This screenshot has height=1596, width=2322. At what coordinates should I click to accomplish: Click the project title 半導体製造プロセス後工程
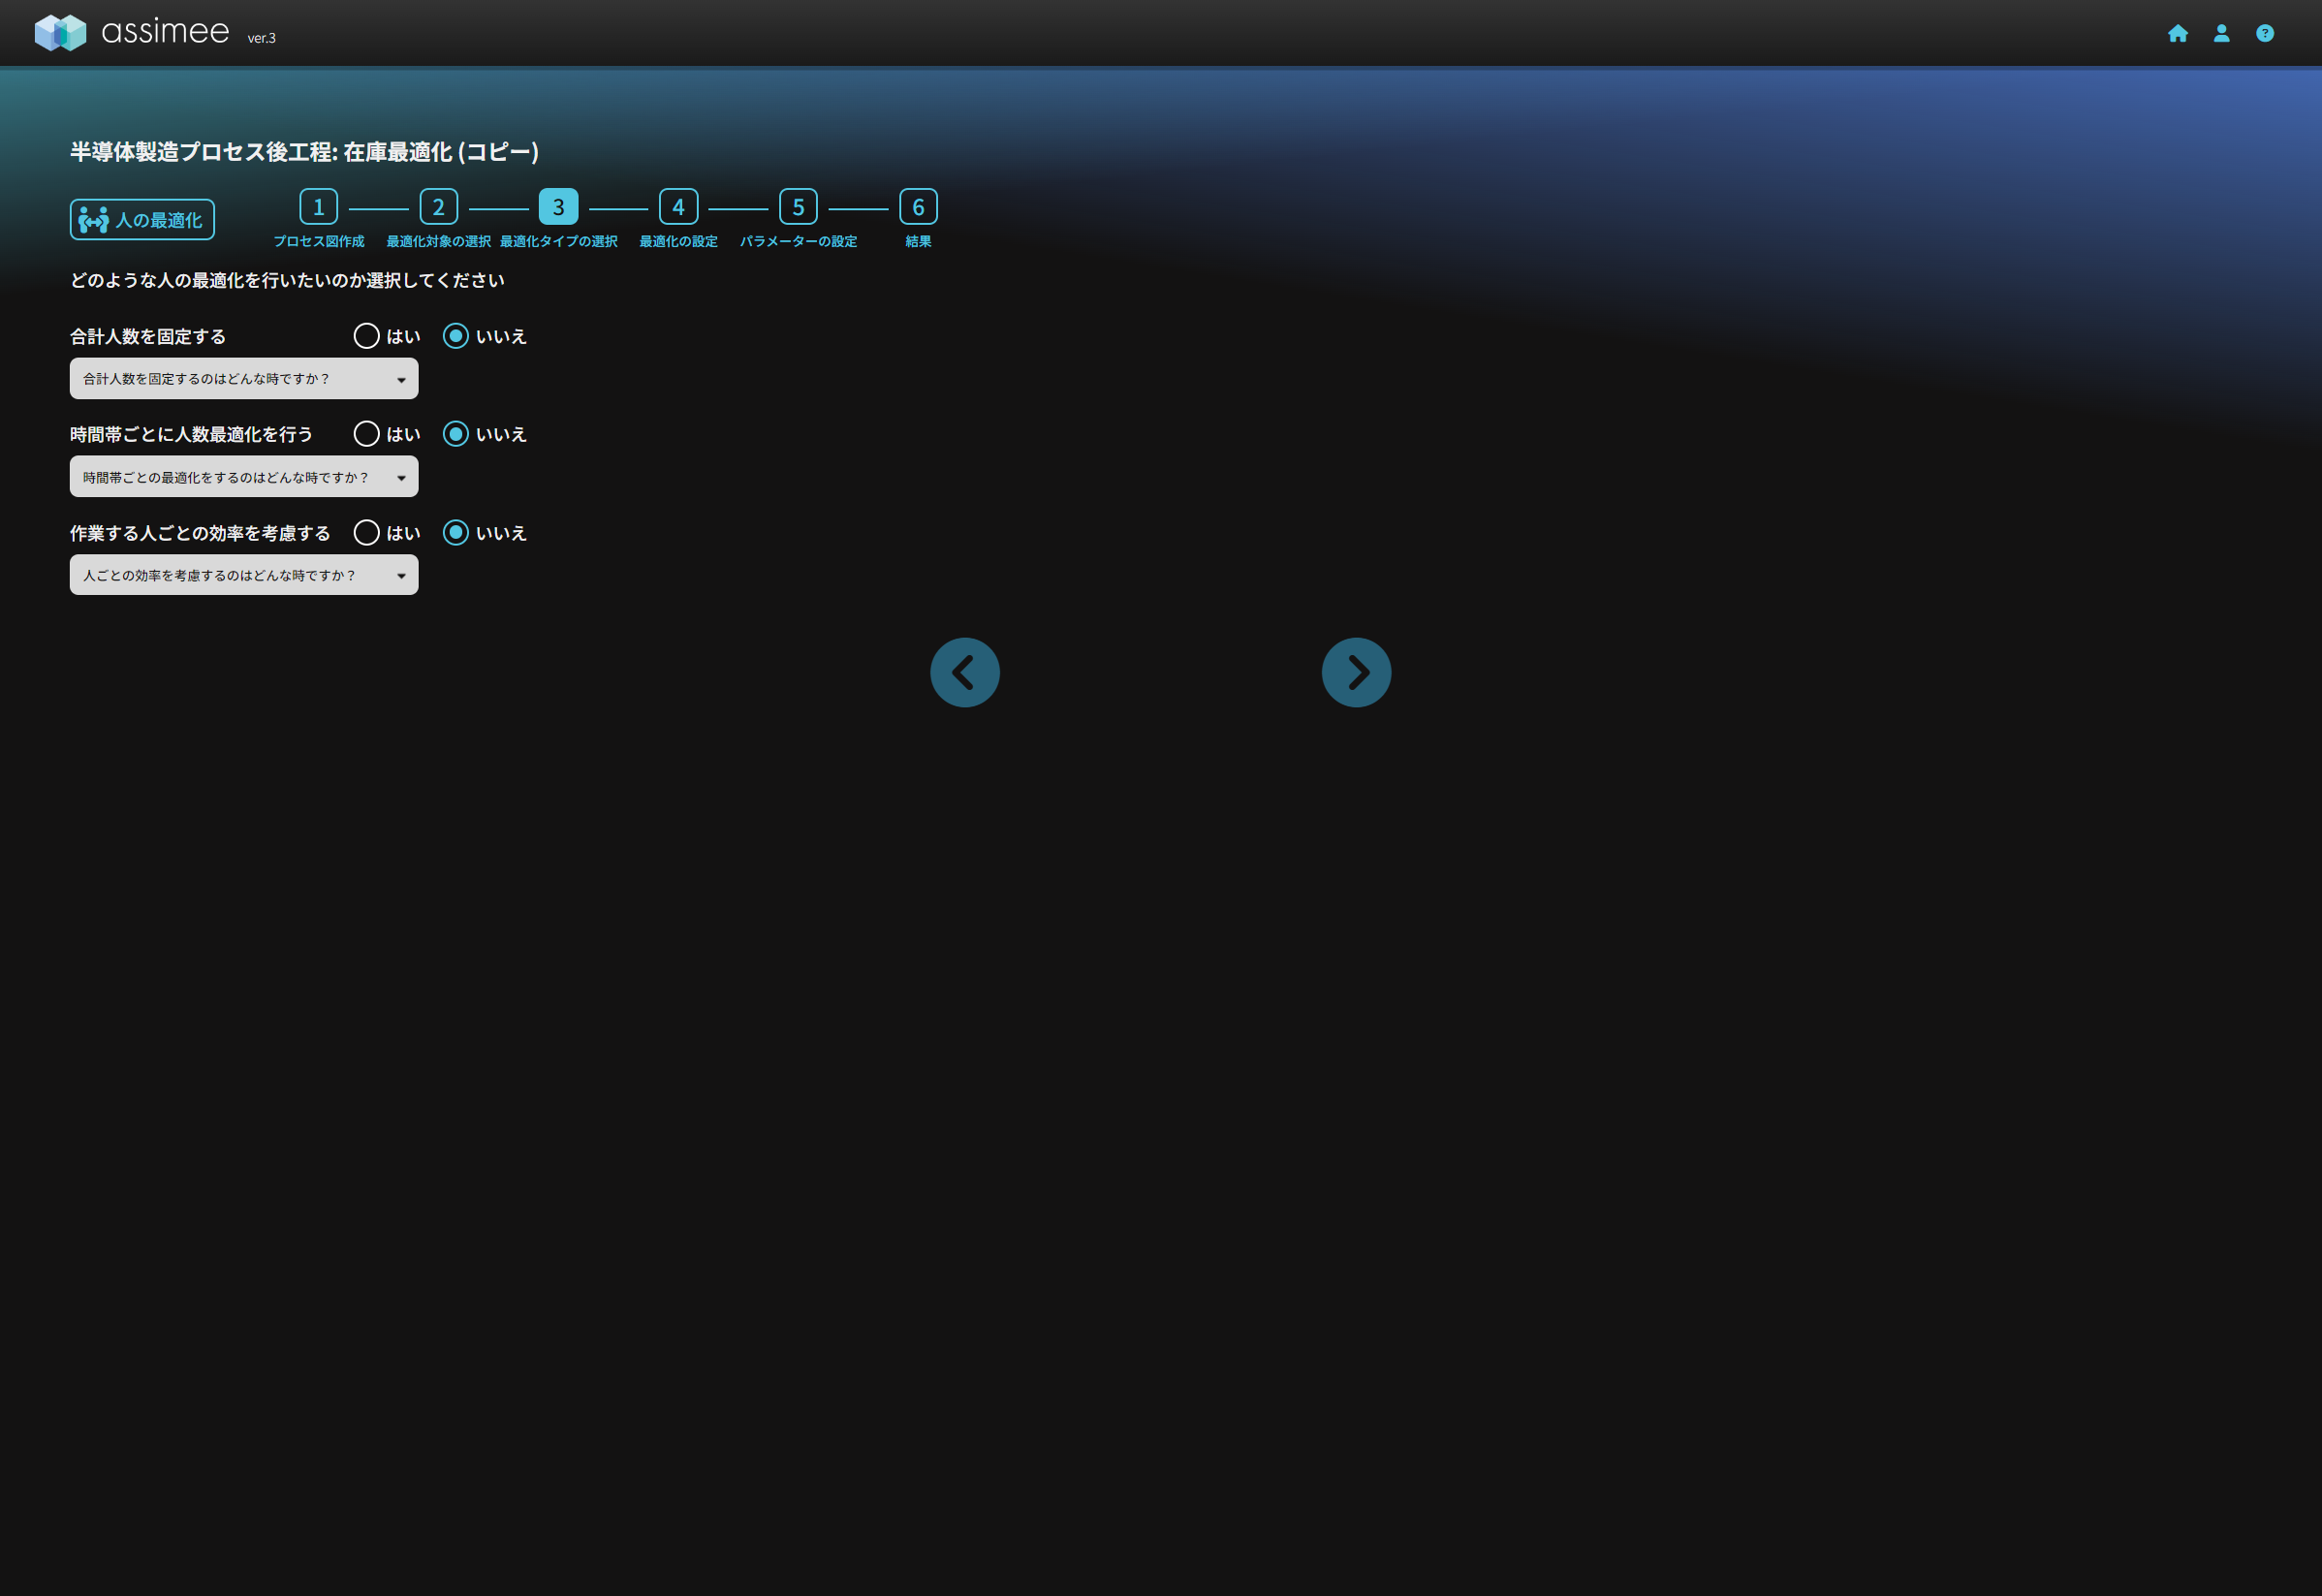click(305, 152)
